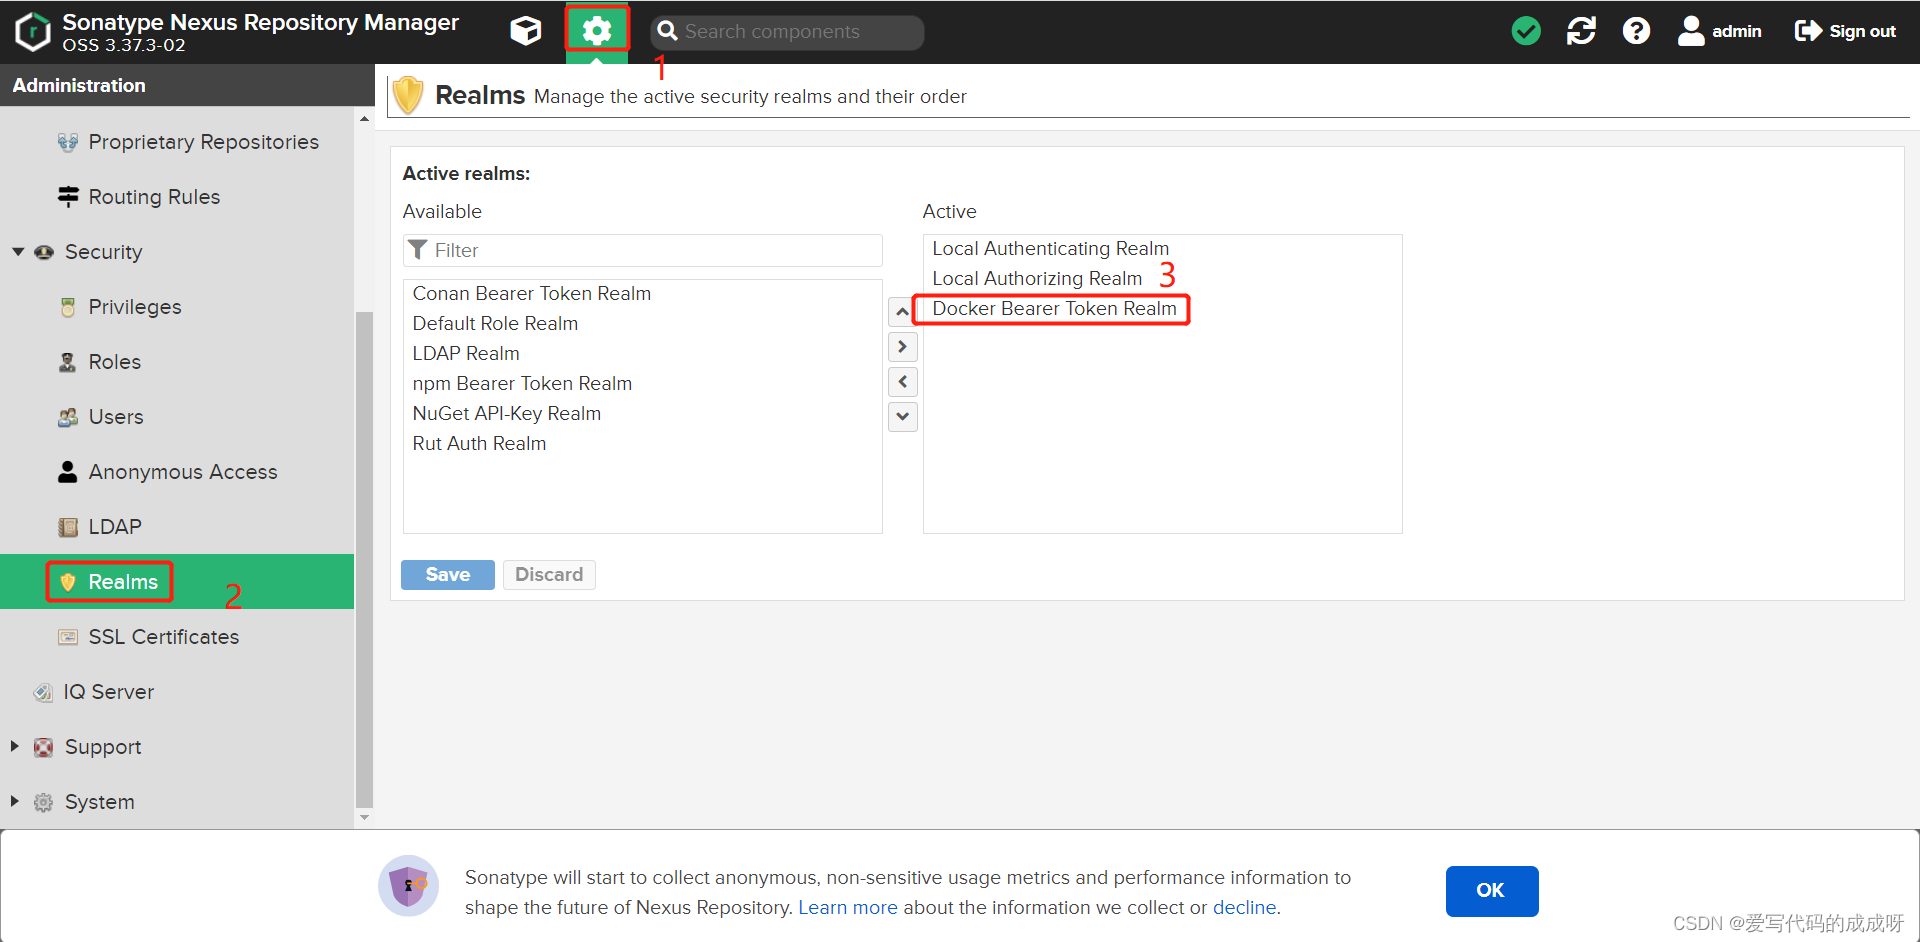This screenshot has width=1920, height=942.
Task: Check the green system status icon
Action: pos(1526,31)
